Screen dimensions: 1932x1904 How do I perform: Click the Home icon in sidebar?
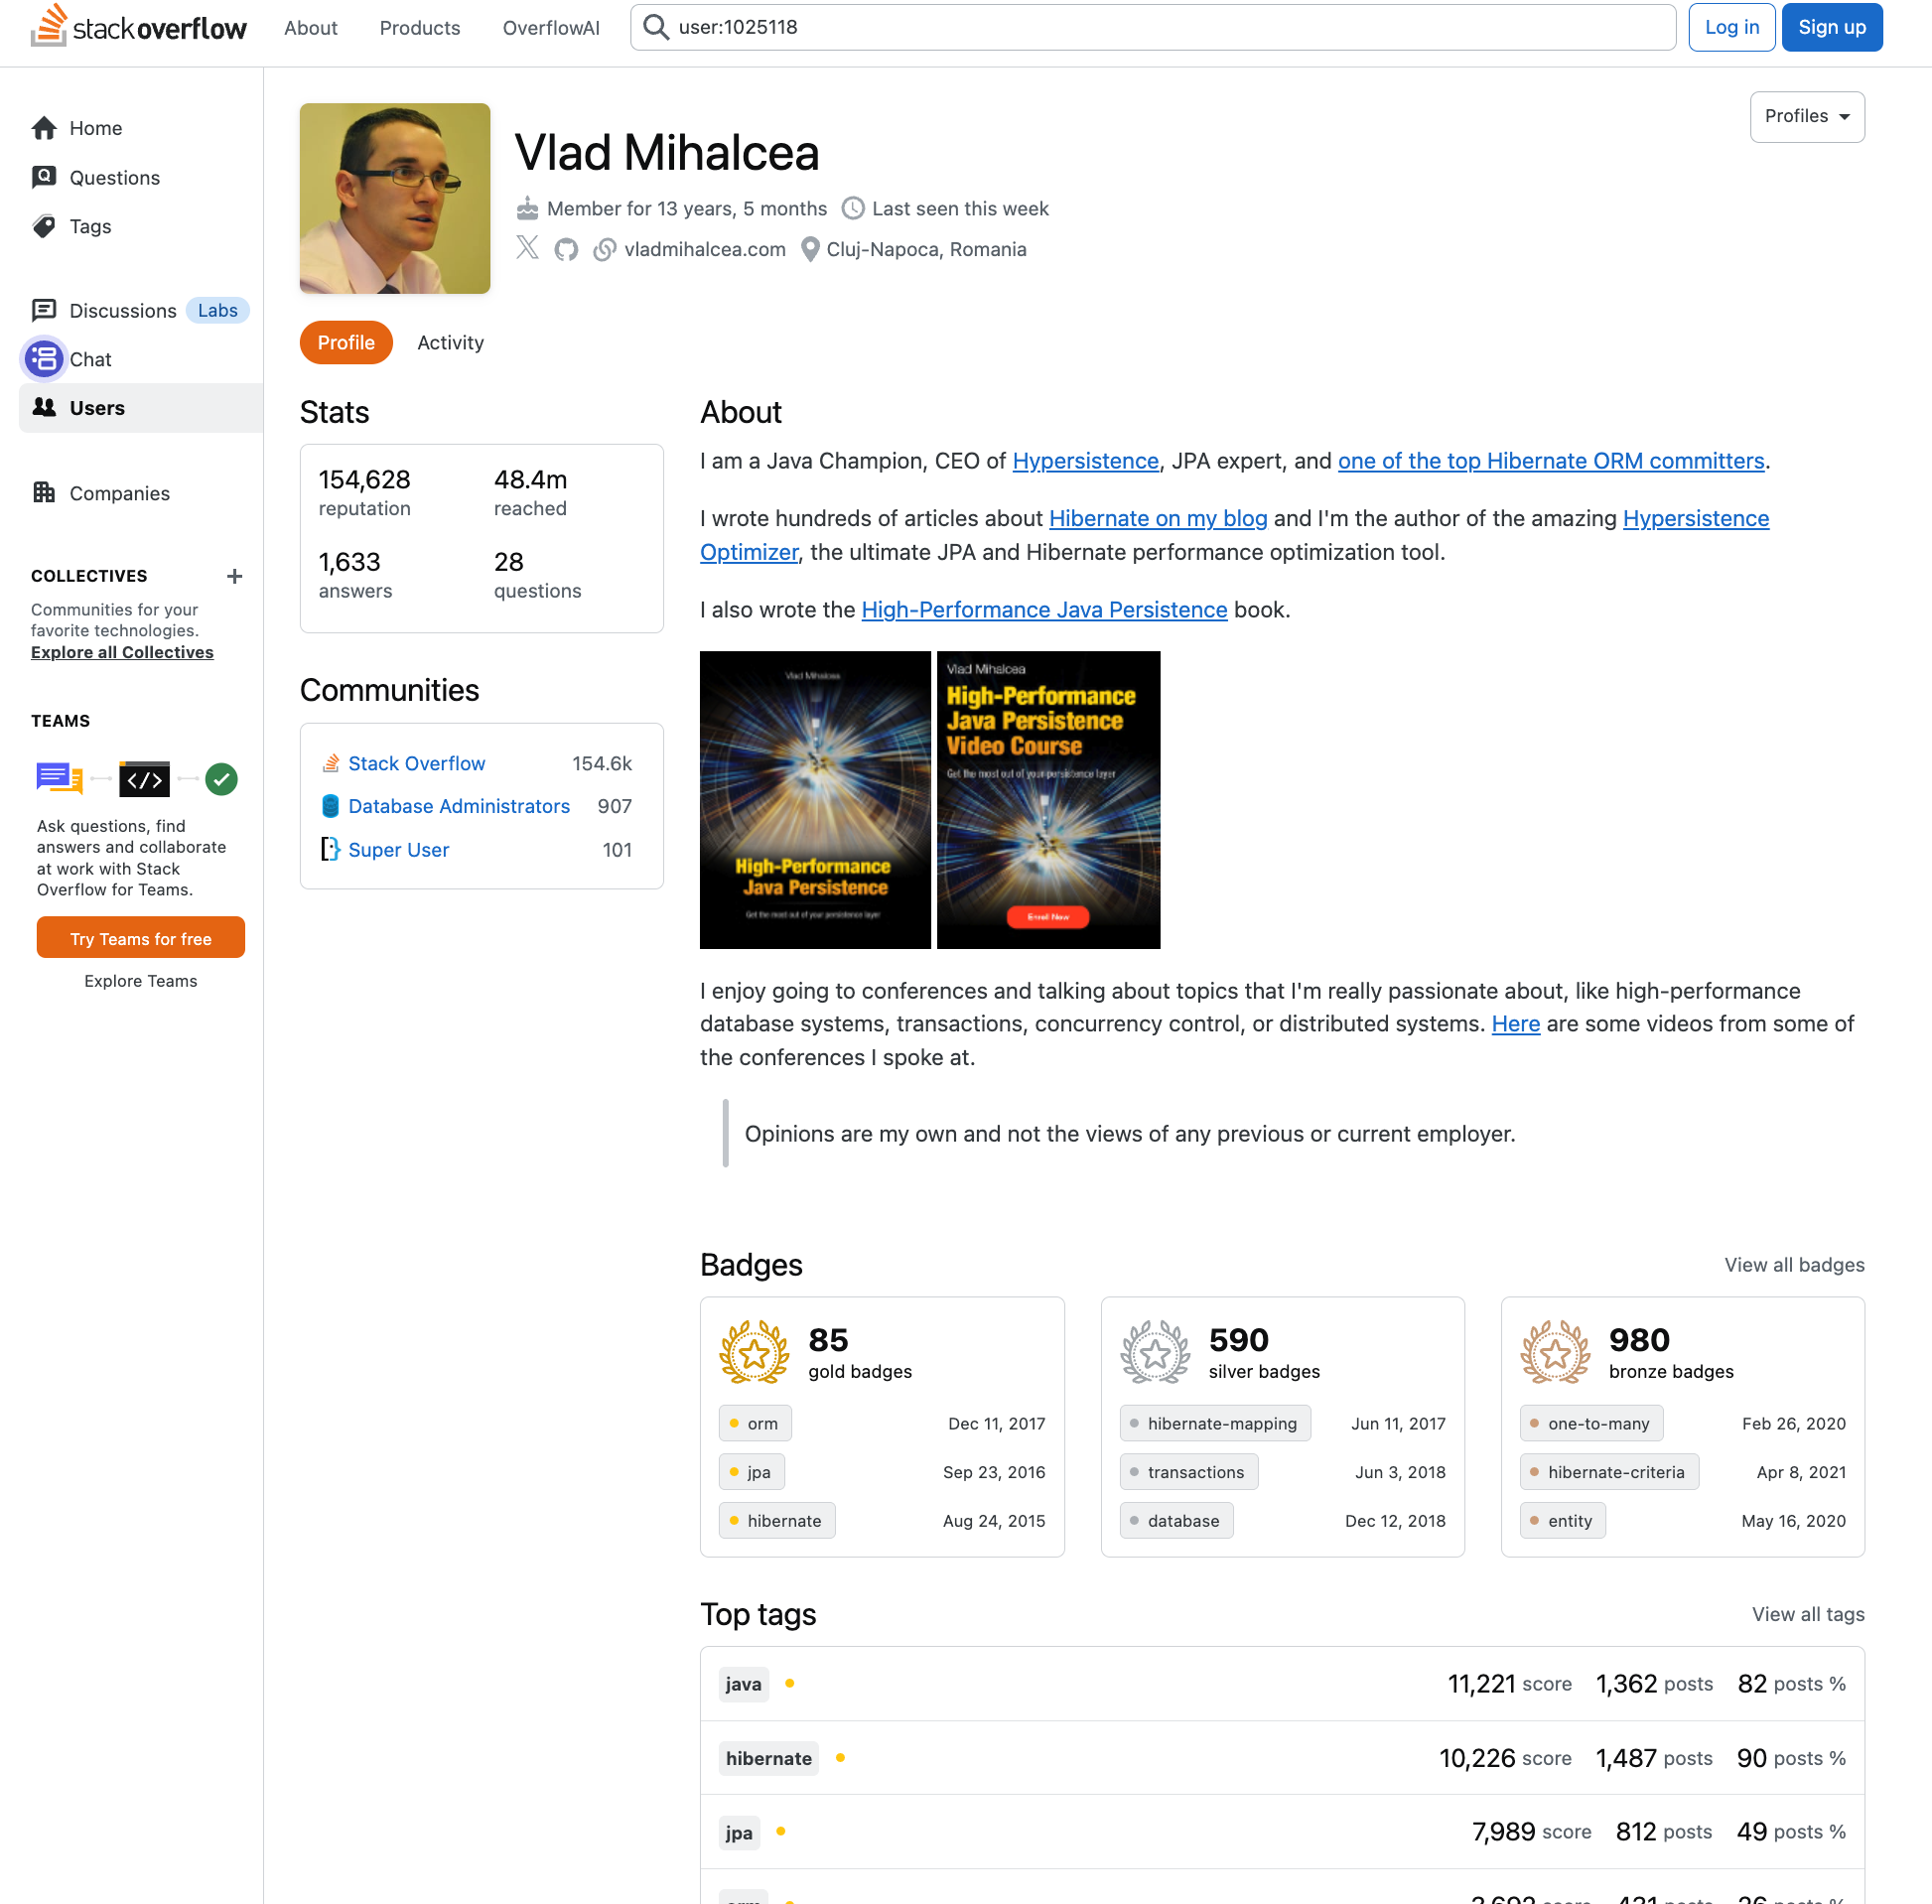coord(44,128)
